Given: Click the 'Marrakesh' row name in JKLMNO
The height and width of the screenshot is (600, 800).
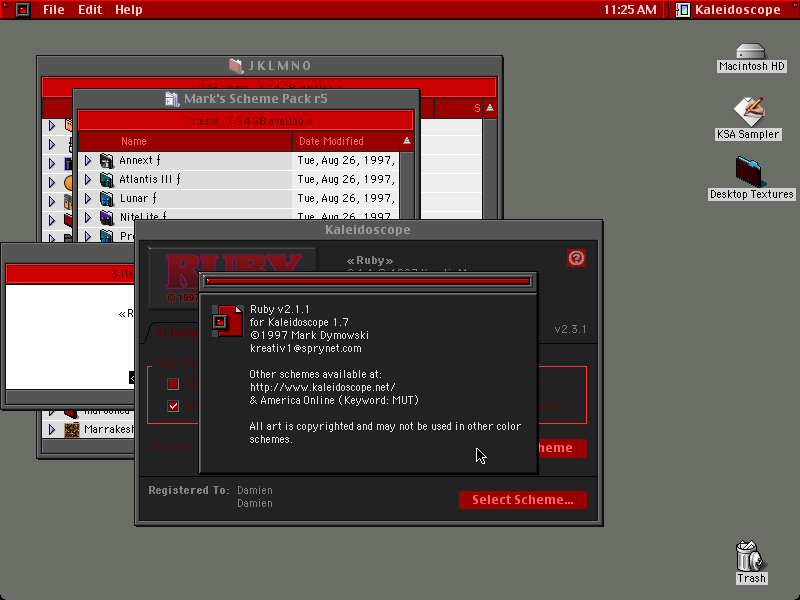Looking at the screenshot, I should point(109,430).
